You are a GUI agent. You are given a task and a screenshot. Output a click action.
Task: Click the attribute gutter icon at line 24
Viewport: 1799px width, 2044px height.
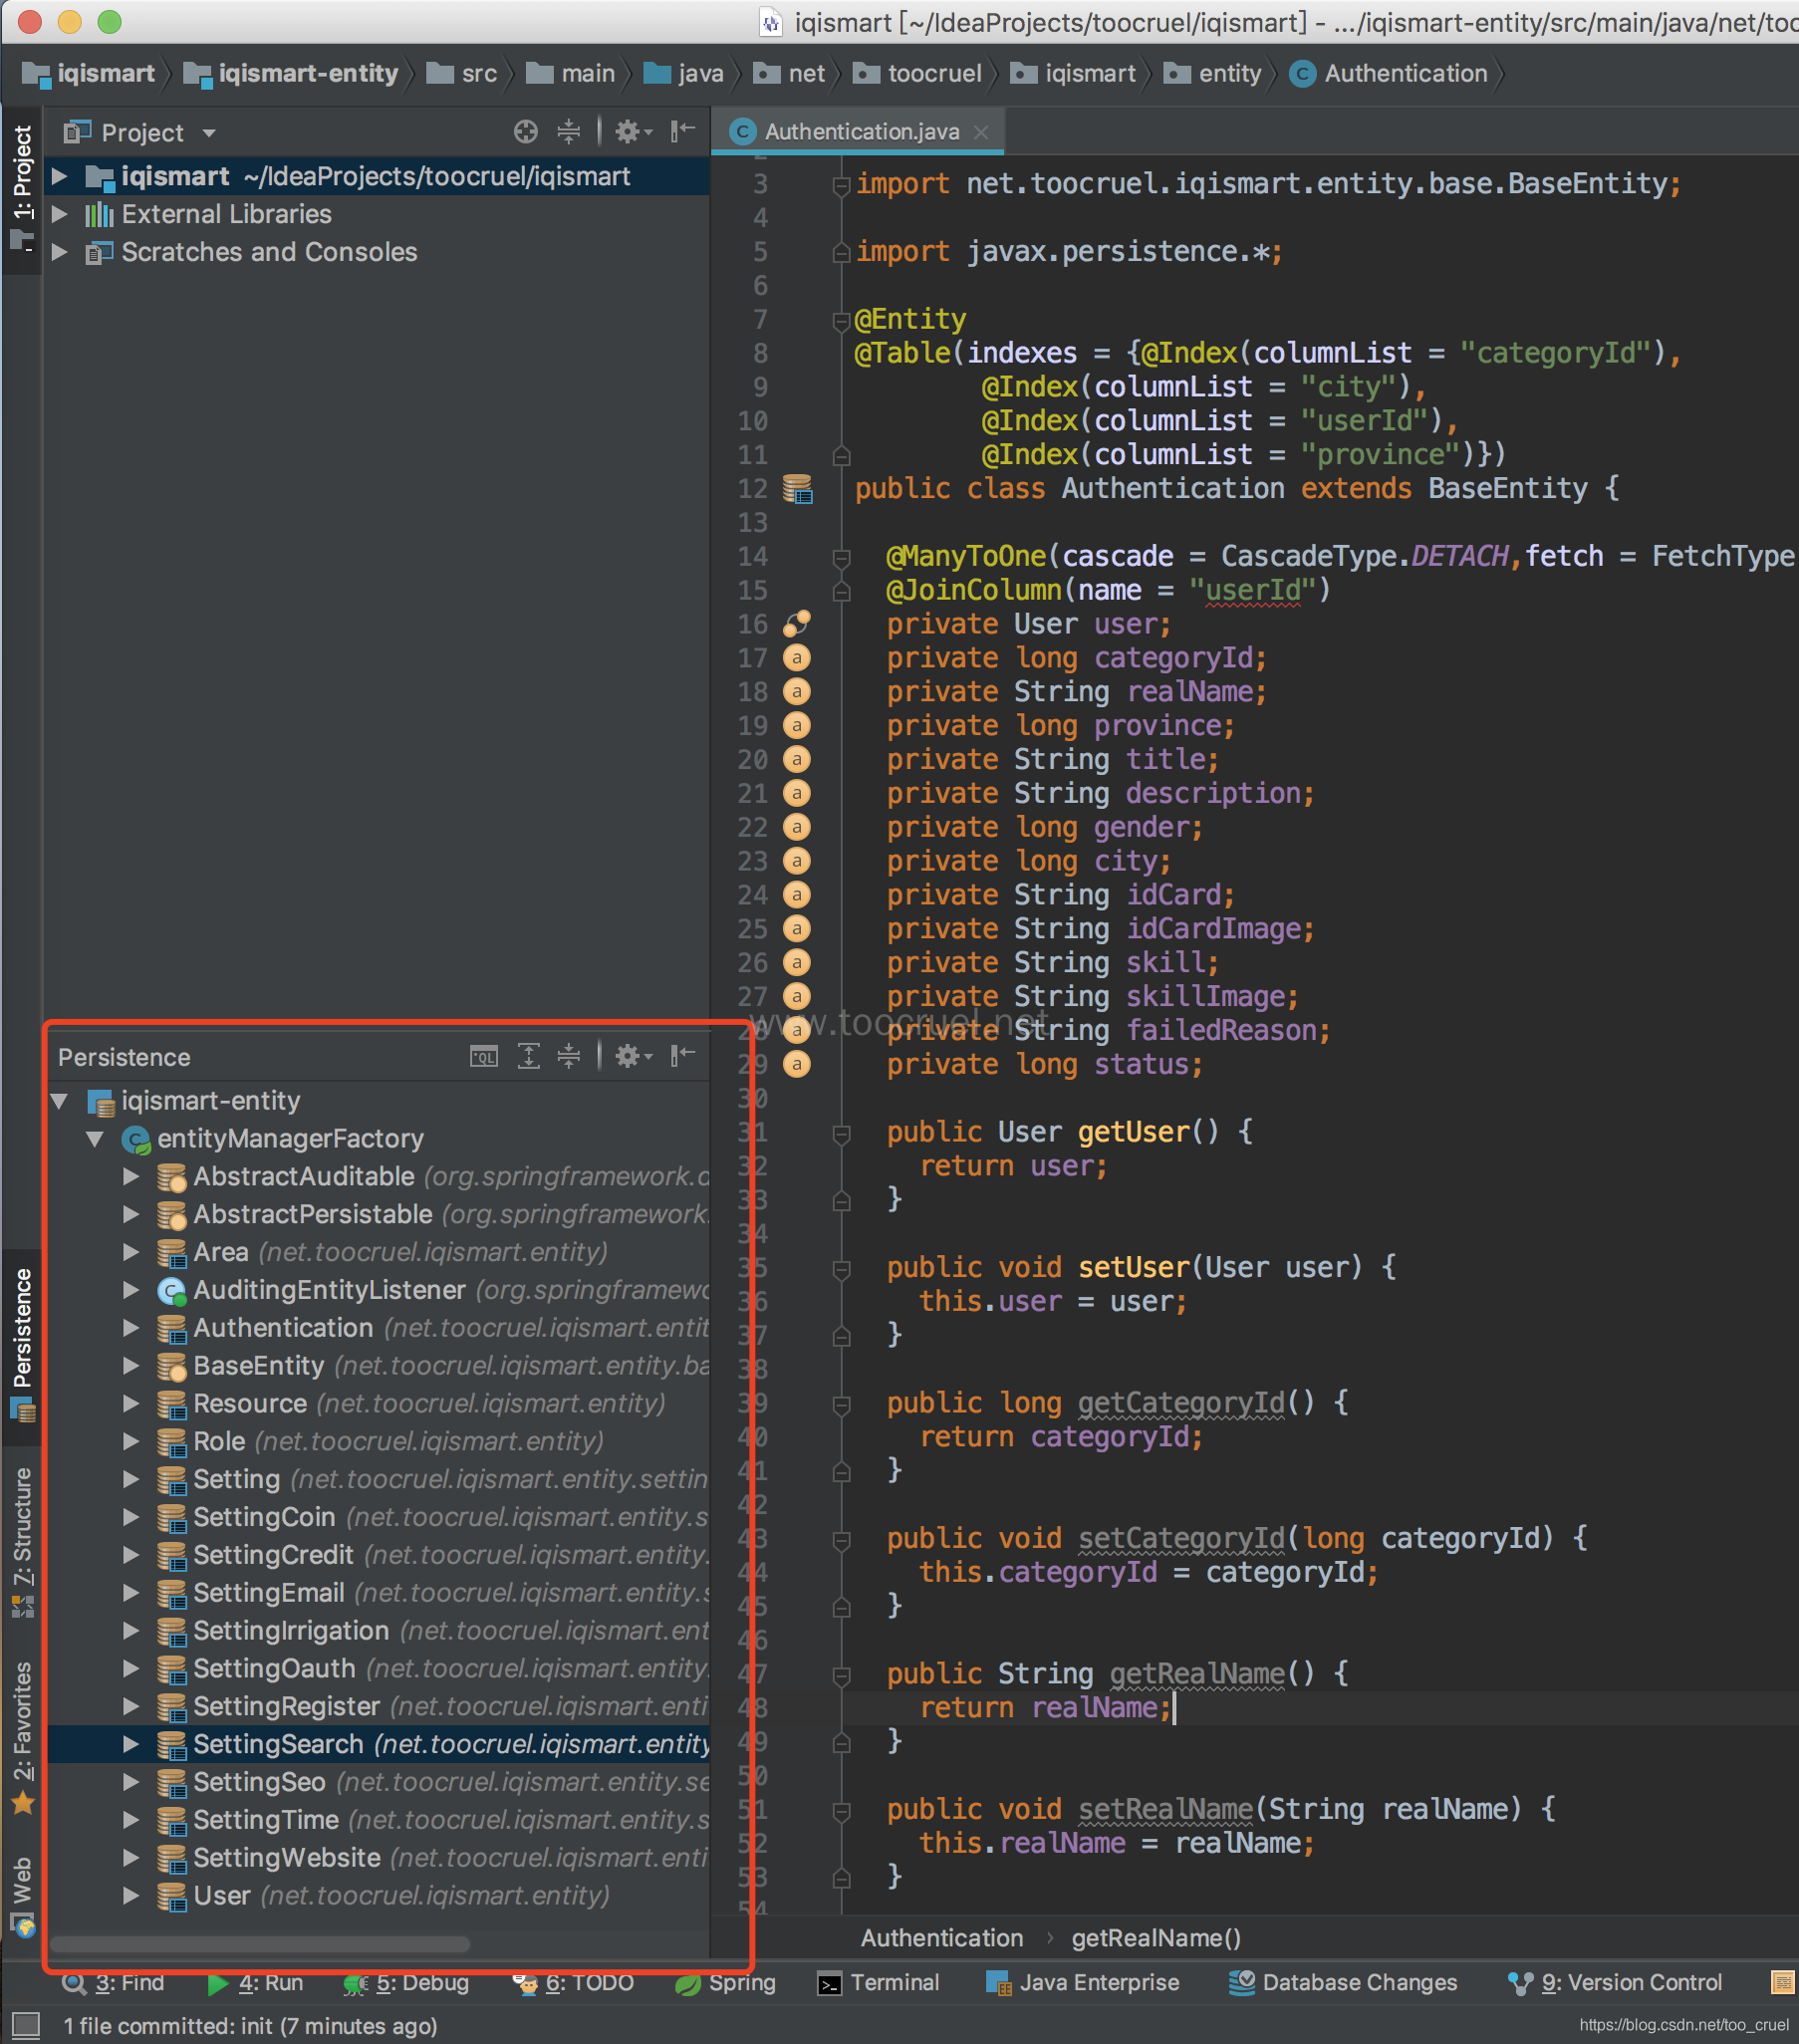pyautogui.click(x=797, y=895)
